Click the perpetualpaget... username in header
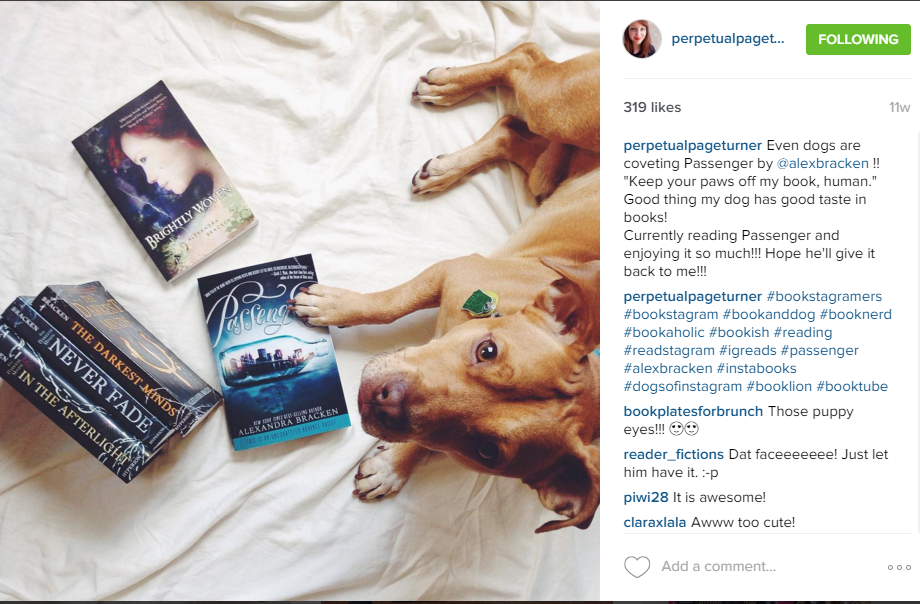The image size is (920, 604). click(x=728, y=39)
